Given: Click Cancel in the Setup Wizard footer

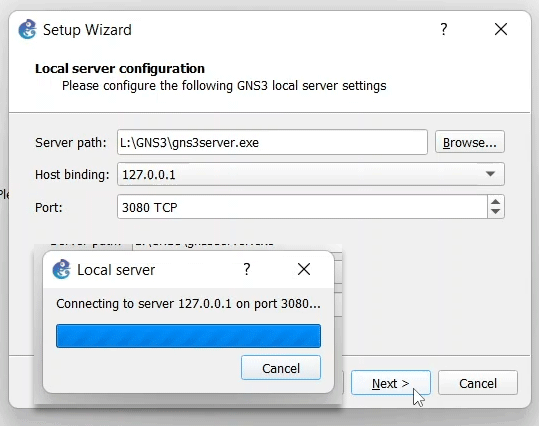Looking at the screenshot, I should tap(478, 383).
